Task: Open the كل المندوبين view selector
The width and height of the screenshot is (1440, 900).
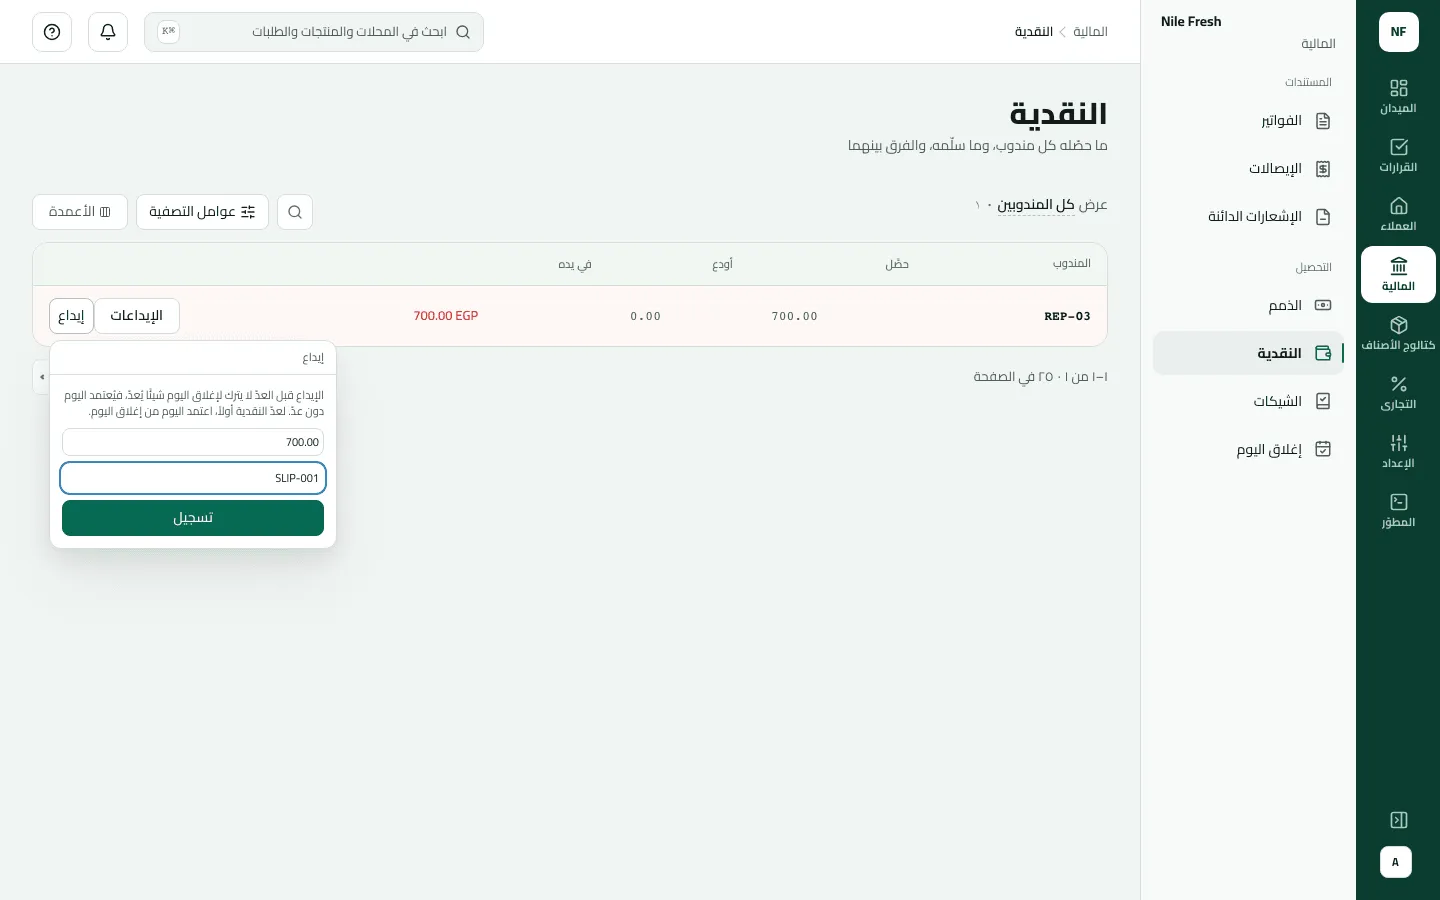Action: pos(1036,205)
